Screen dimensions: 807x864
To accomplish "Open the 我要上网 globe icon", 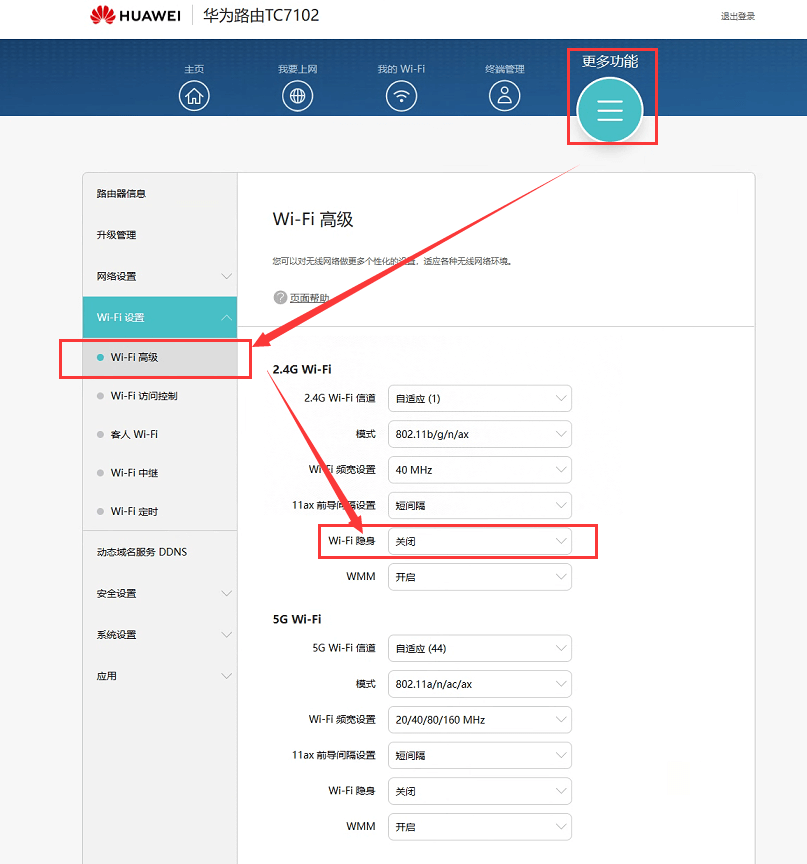I will point(297,96).
